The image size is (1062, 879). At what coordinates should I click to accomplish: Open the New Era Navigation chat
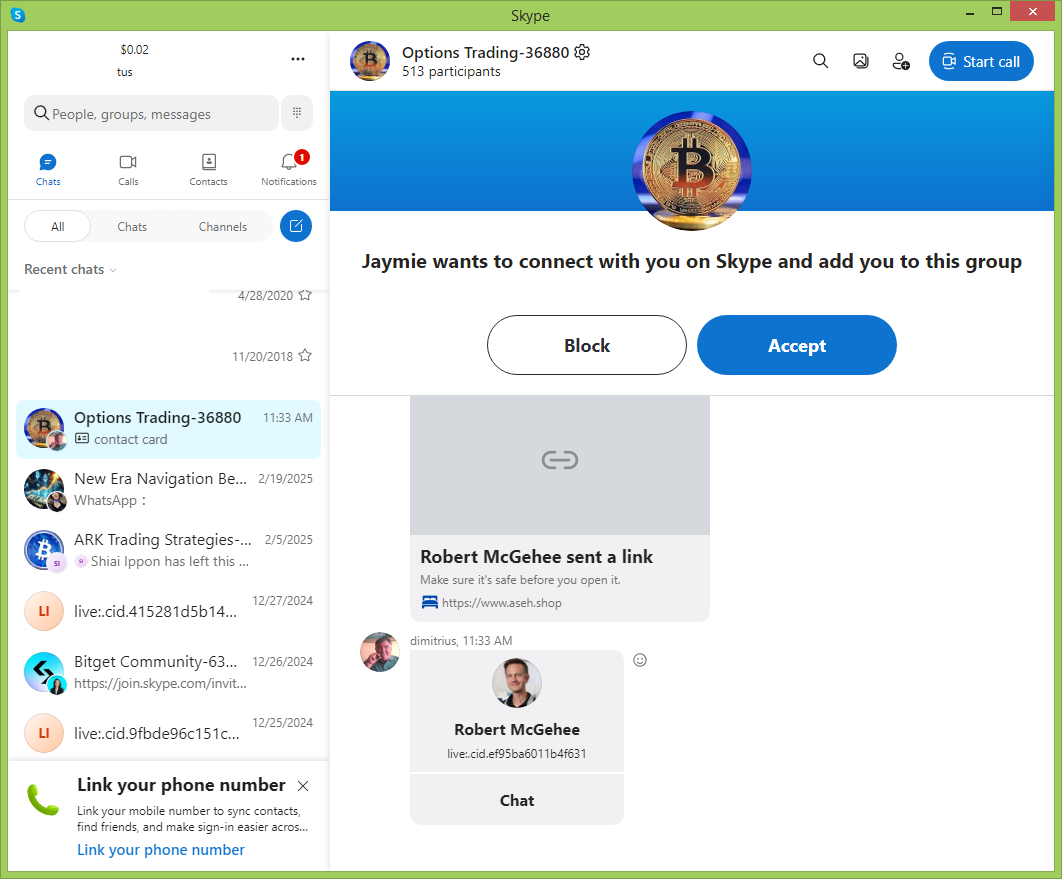coord(168,490)
